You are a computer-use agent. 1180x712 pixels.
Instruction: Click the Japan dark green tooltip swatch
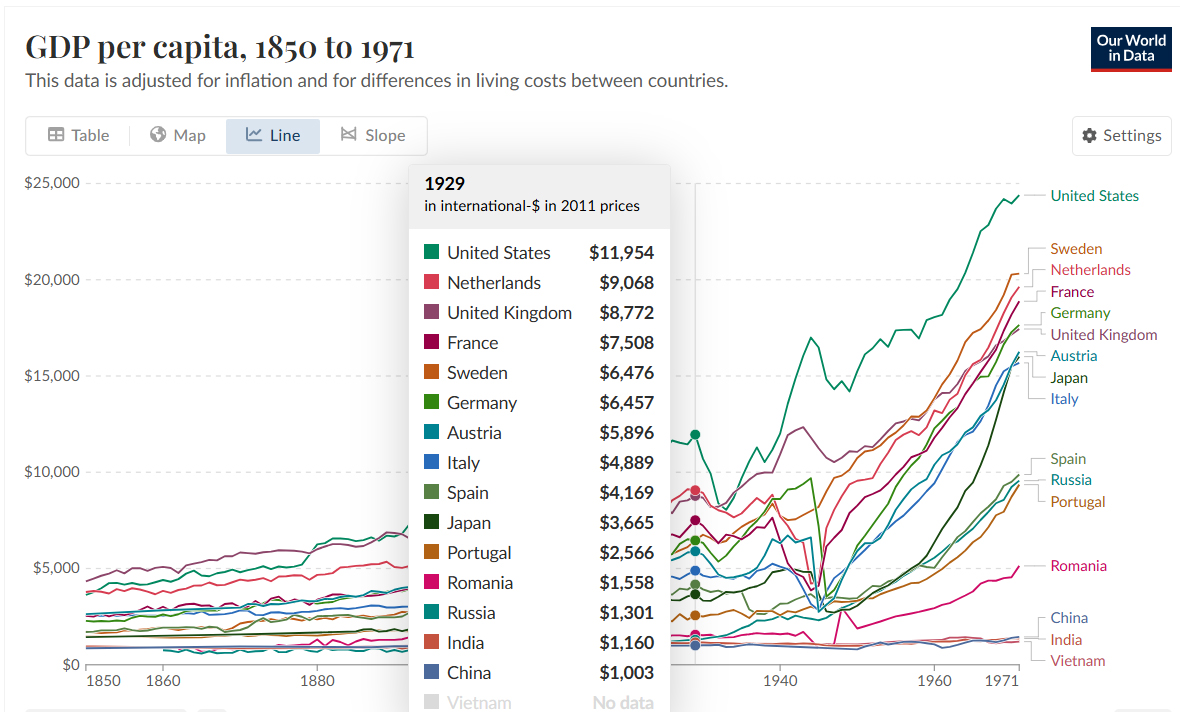click(x=432, y=523)
